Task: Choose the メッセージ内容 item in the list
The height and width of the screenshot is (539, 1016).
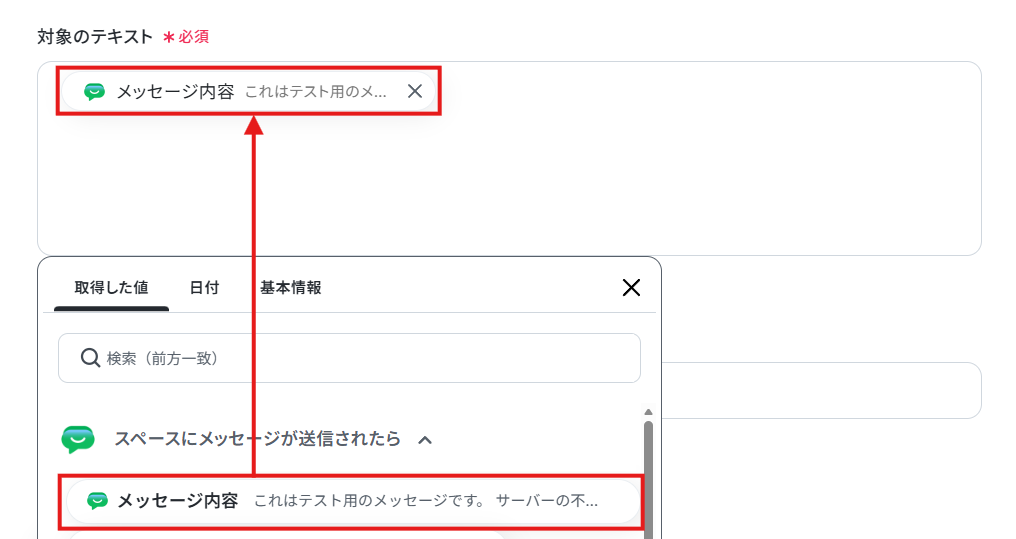Action: coord(353,501)
